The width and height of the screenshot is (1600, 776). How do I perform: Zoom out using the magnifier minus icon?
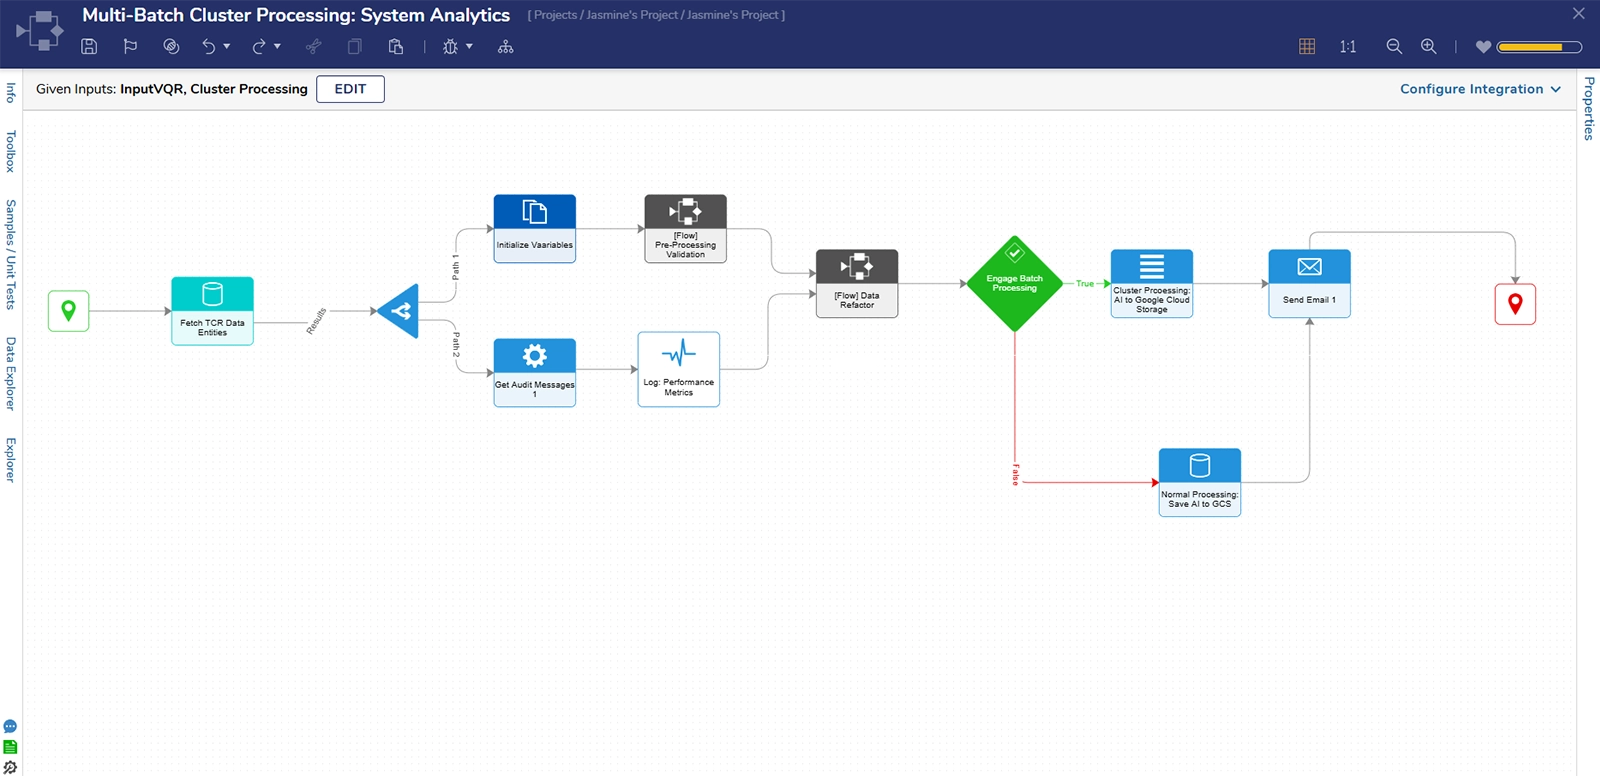(1394, 46)
